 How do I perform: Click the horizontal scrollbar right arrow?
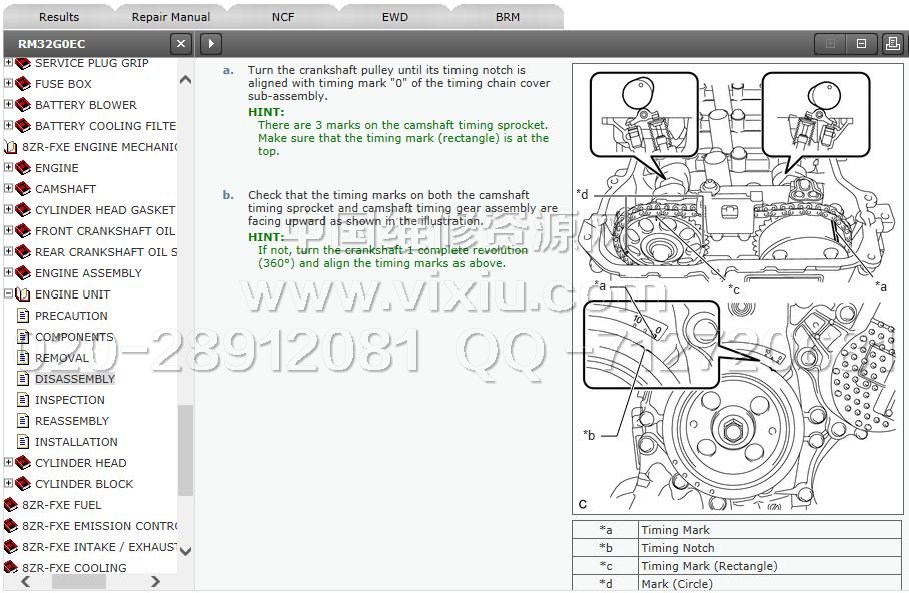click(155, 581)
